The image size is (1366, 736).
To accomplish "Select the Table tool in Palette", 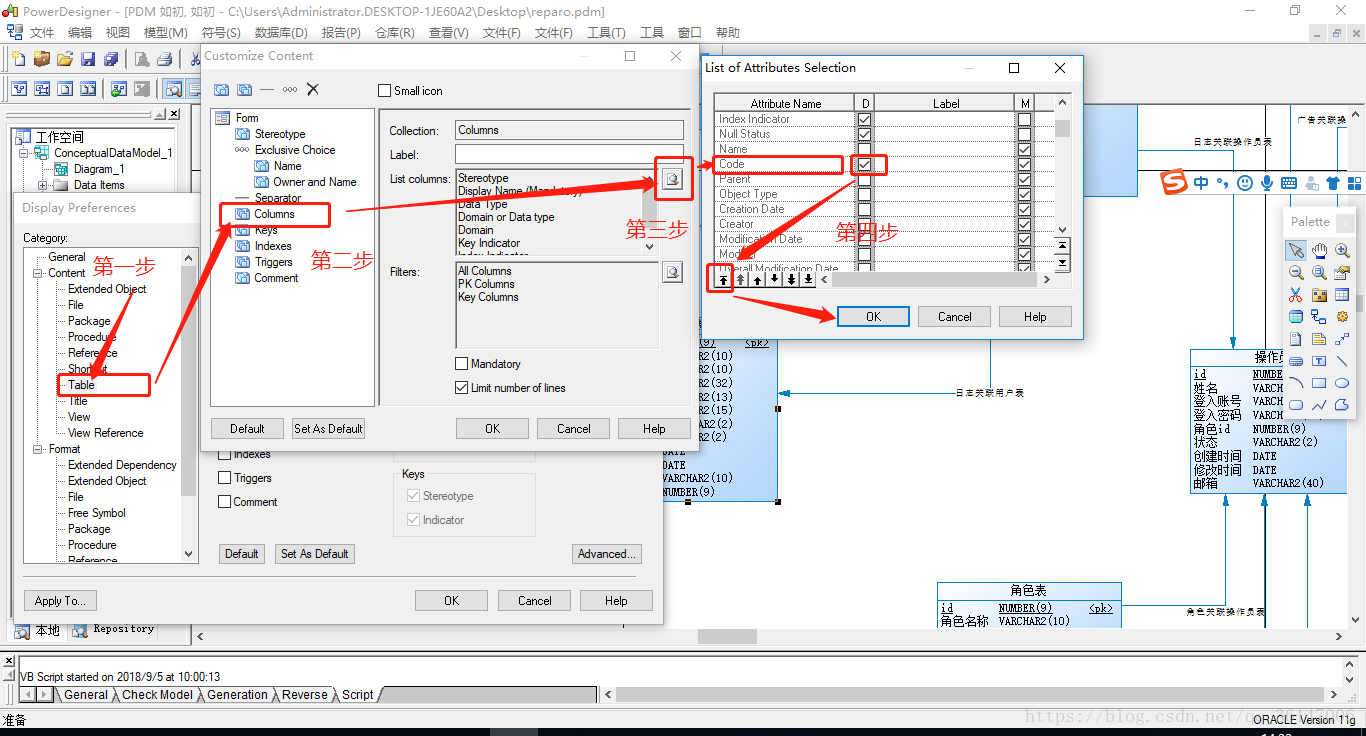I will click(x=1342, y=295).
